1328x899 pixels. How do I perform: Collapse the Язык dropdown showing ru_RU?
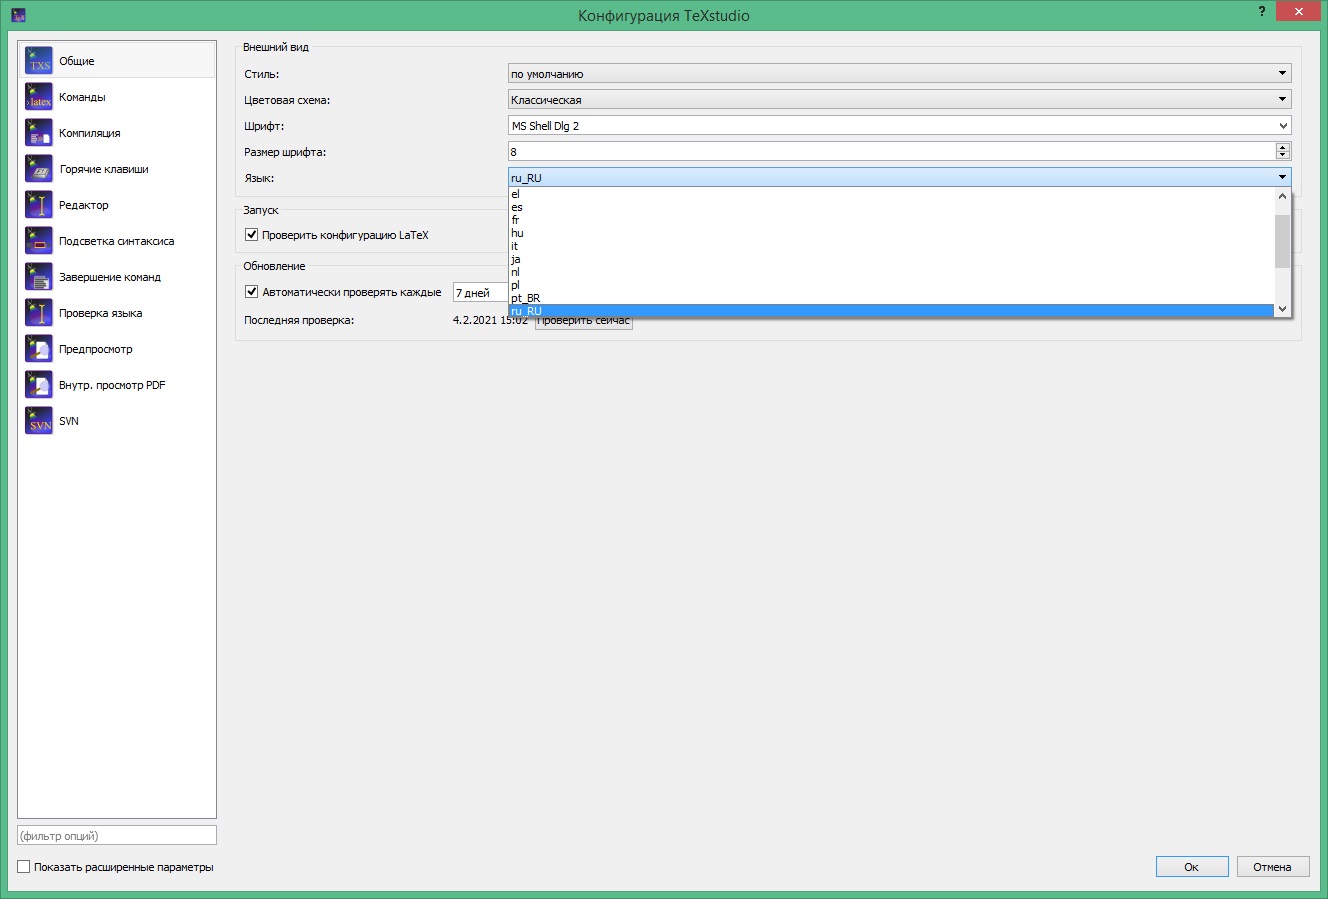pos(900,178)
